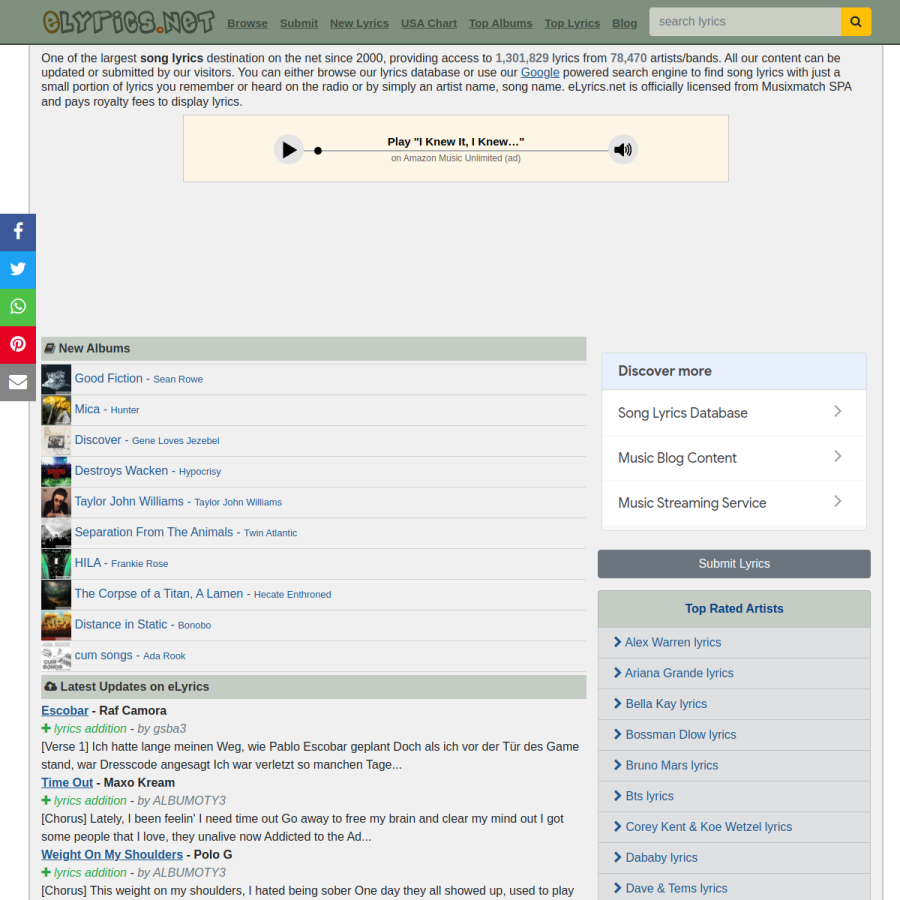Viewport: 900px width, 900px height.
Task: Open Mica album title link
Action: coord(87,409)
